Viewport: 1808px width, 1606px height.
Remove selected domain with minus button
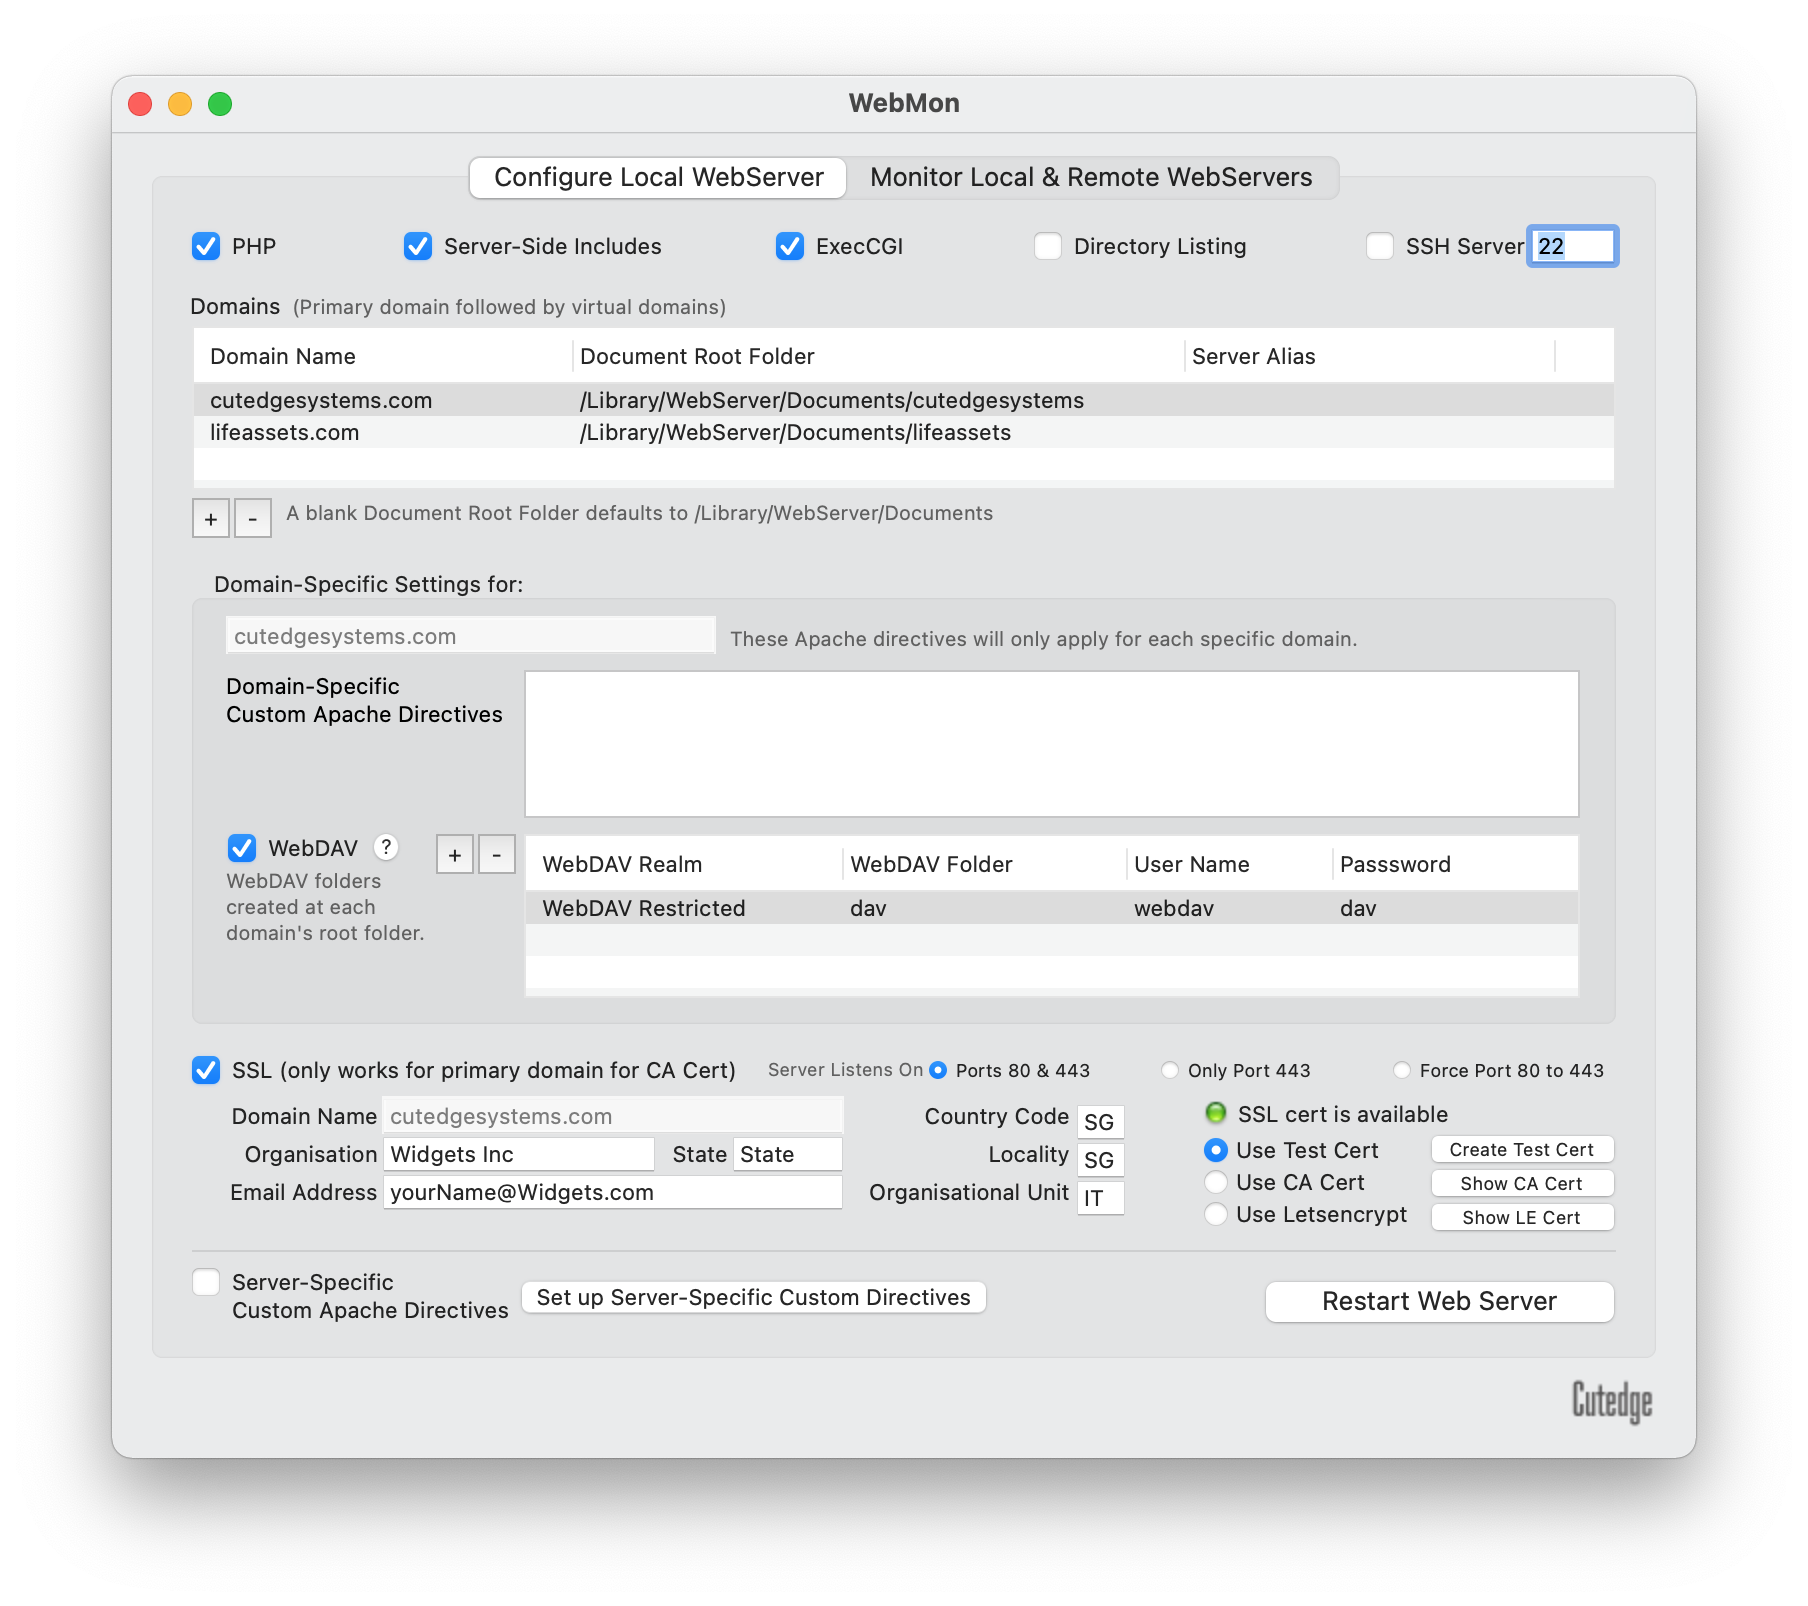(x=253, y=519)
